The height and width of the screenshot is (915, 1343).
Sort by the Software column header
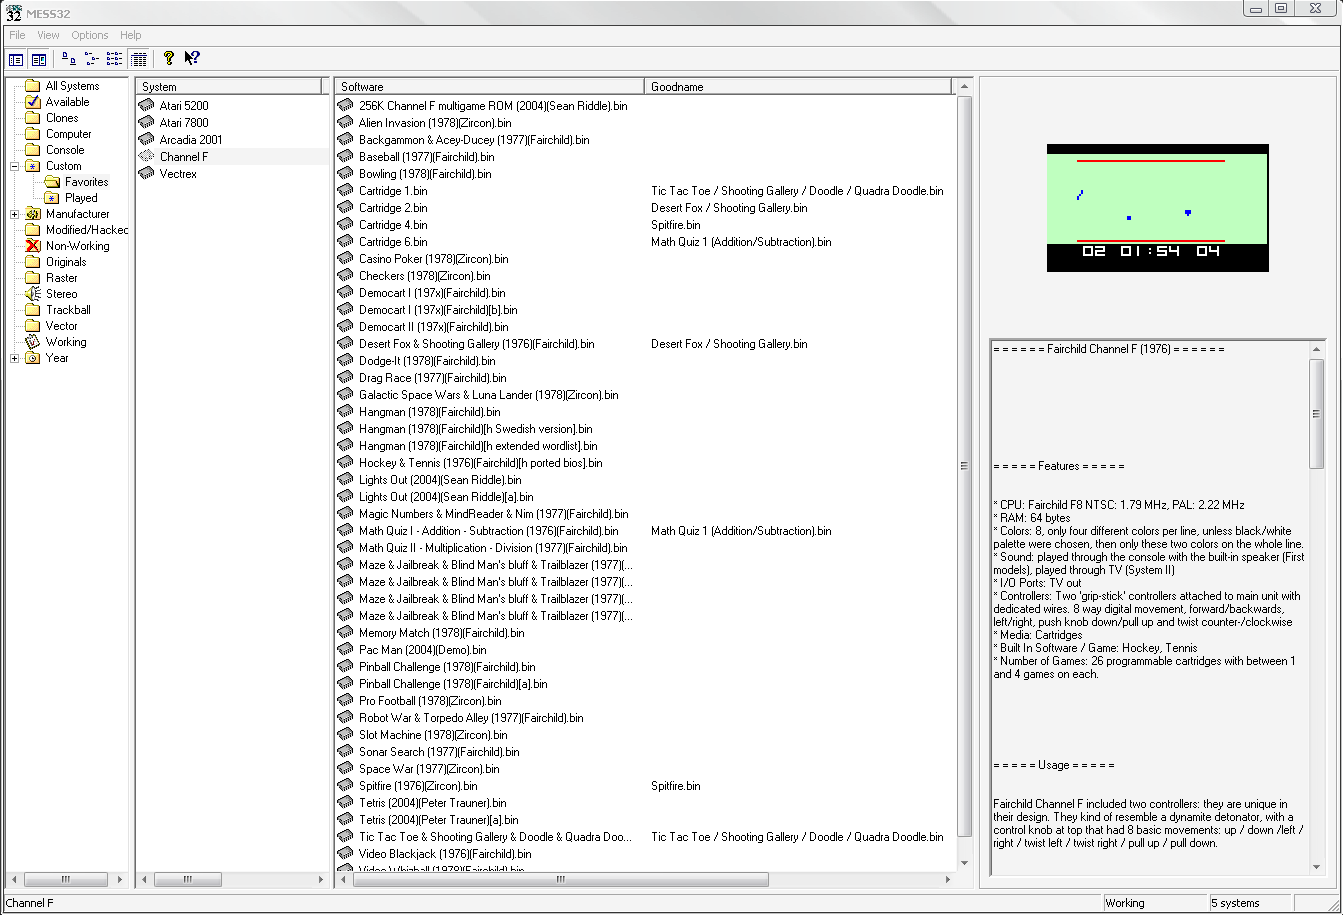coord(489,87)
